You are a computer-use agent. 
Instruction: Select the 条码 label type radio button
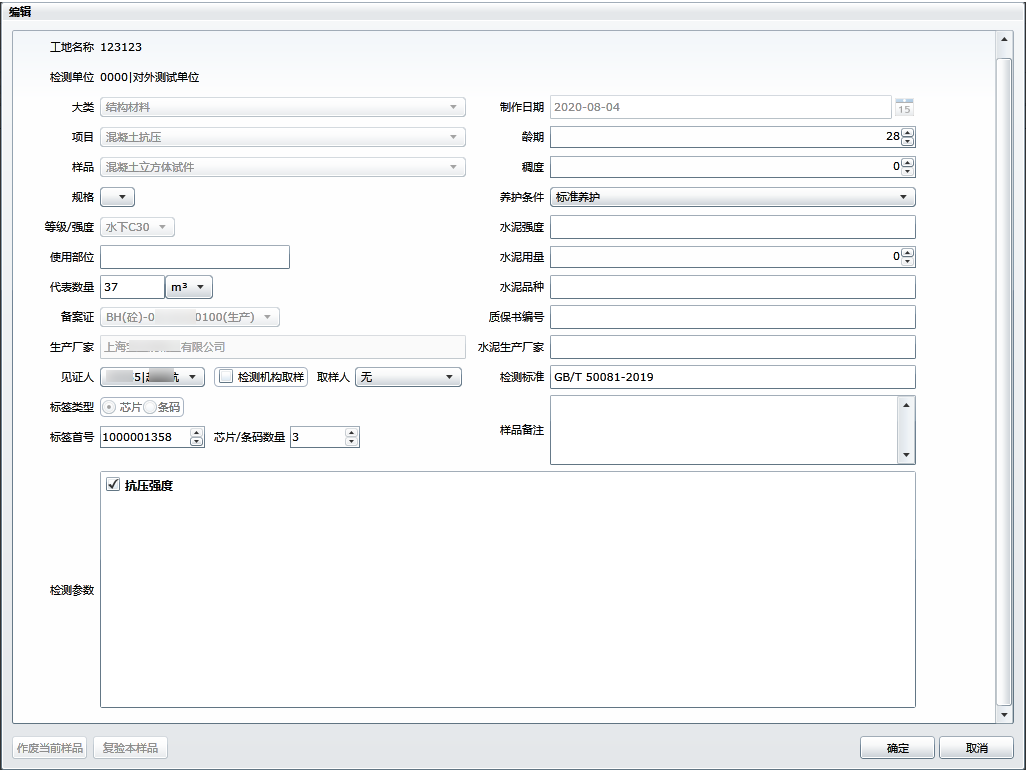(x=151, y=407)
